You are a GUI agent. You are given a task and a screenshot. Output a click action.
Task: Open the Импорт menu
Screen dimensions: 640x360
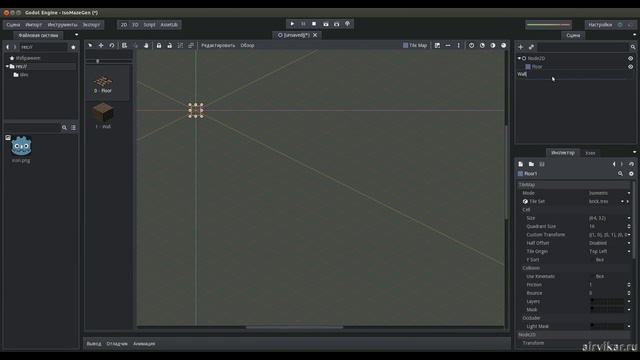click(33, 25)
